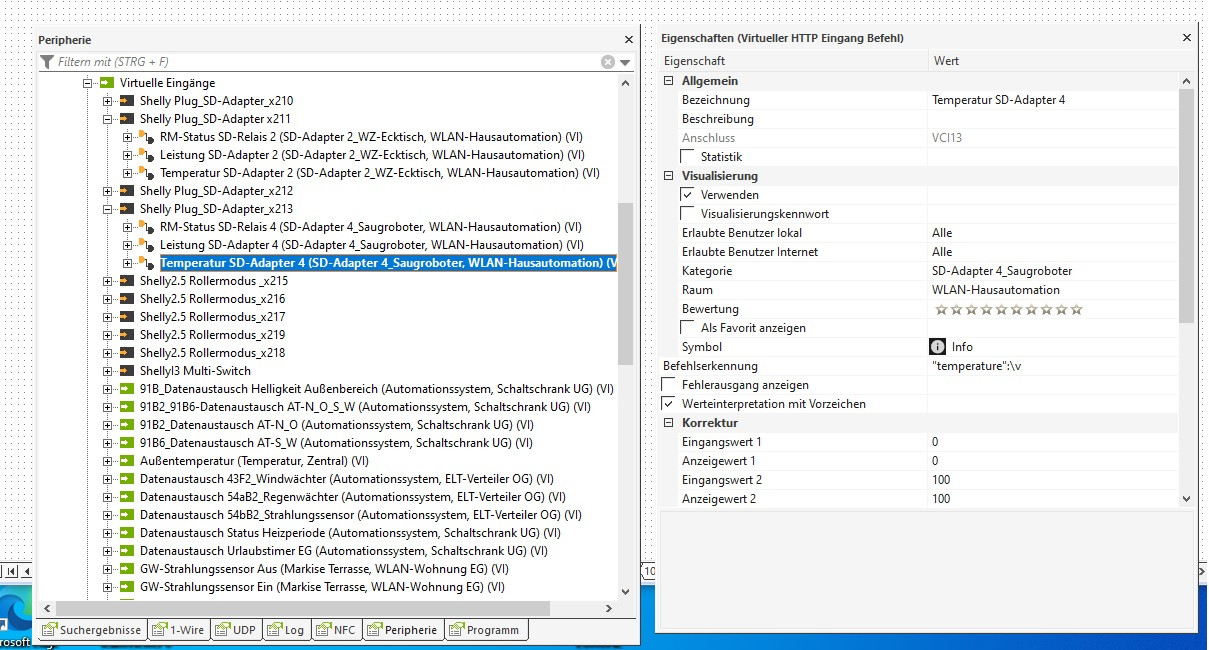Screen dimensions: 1209x650
Task: Click the Bewertung star rating row
Action: 1008,309
